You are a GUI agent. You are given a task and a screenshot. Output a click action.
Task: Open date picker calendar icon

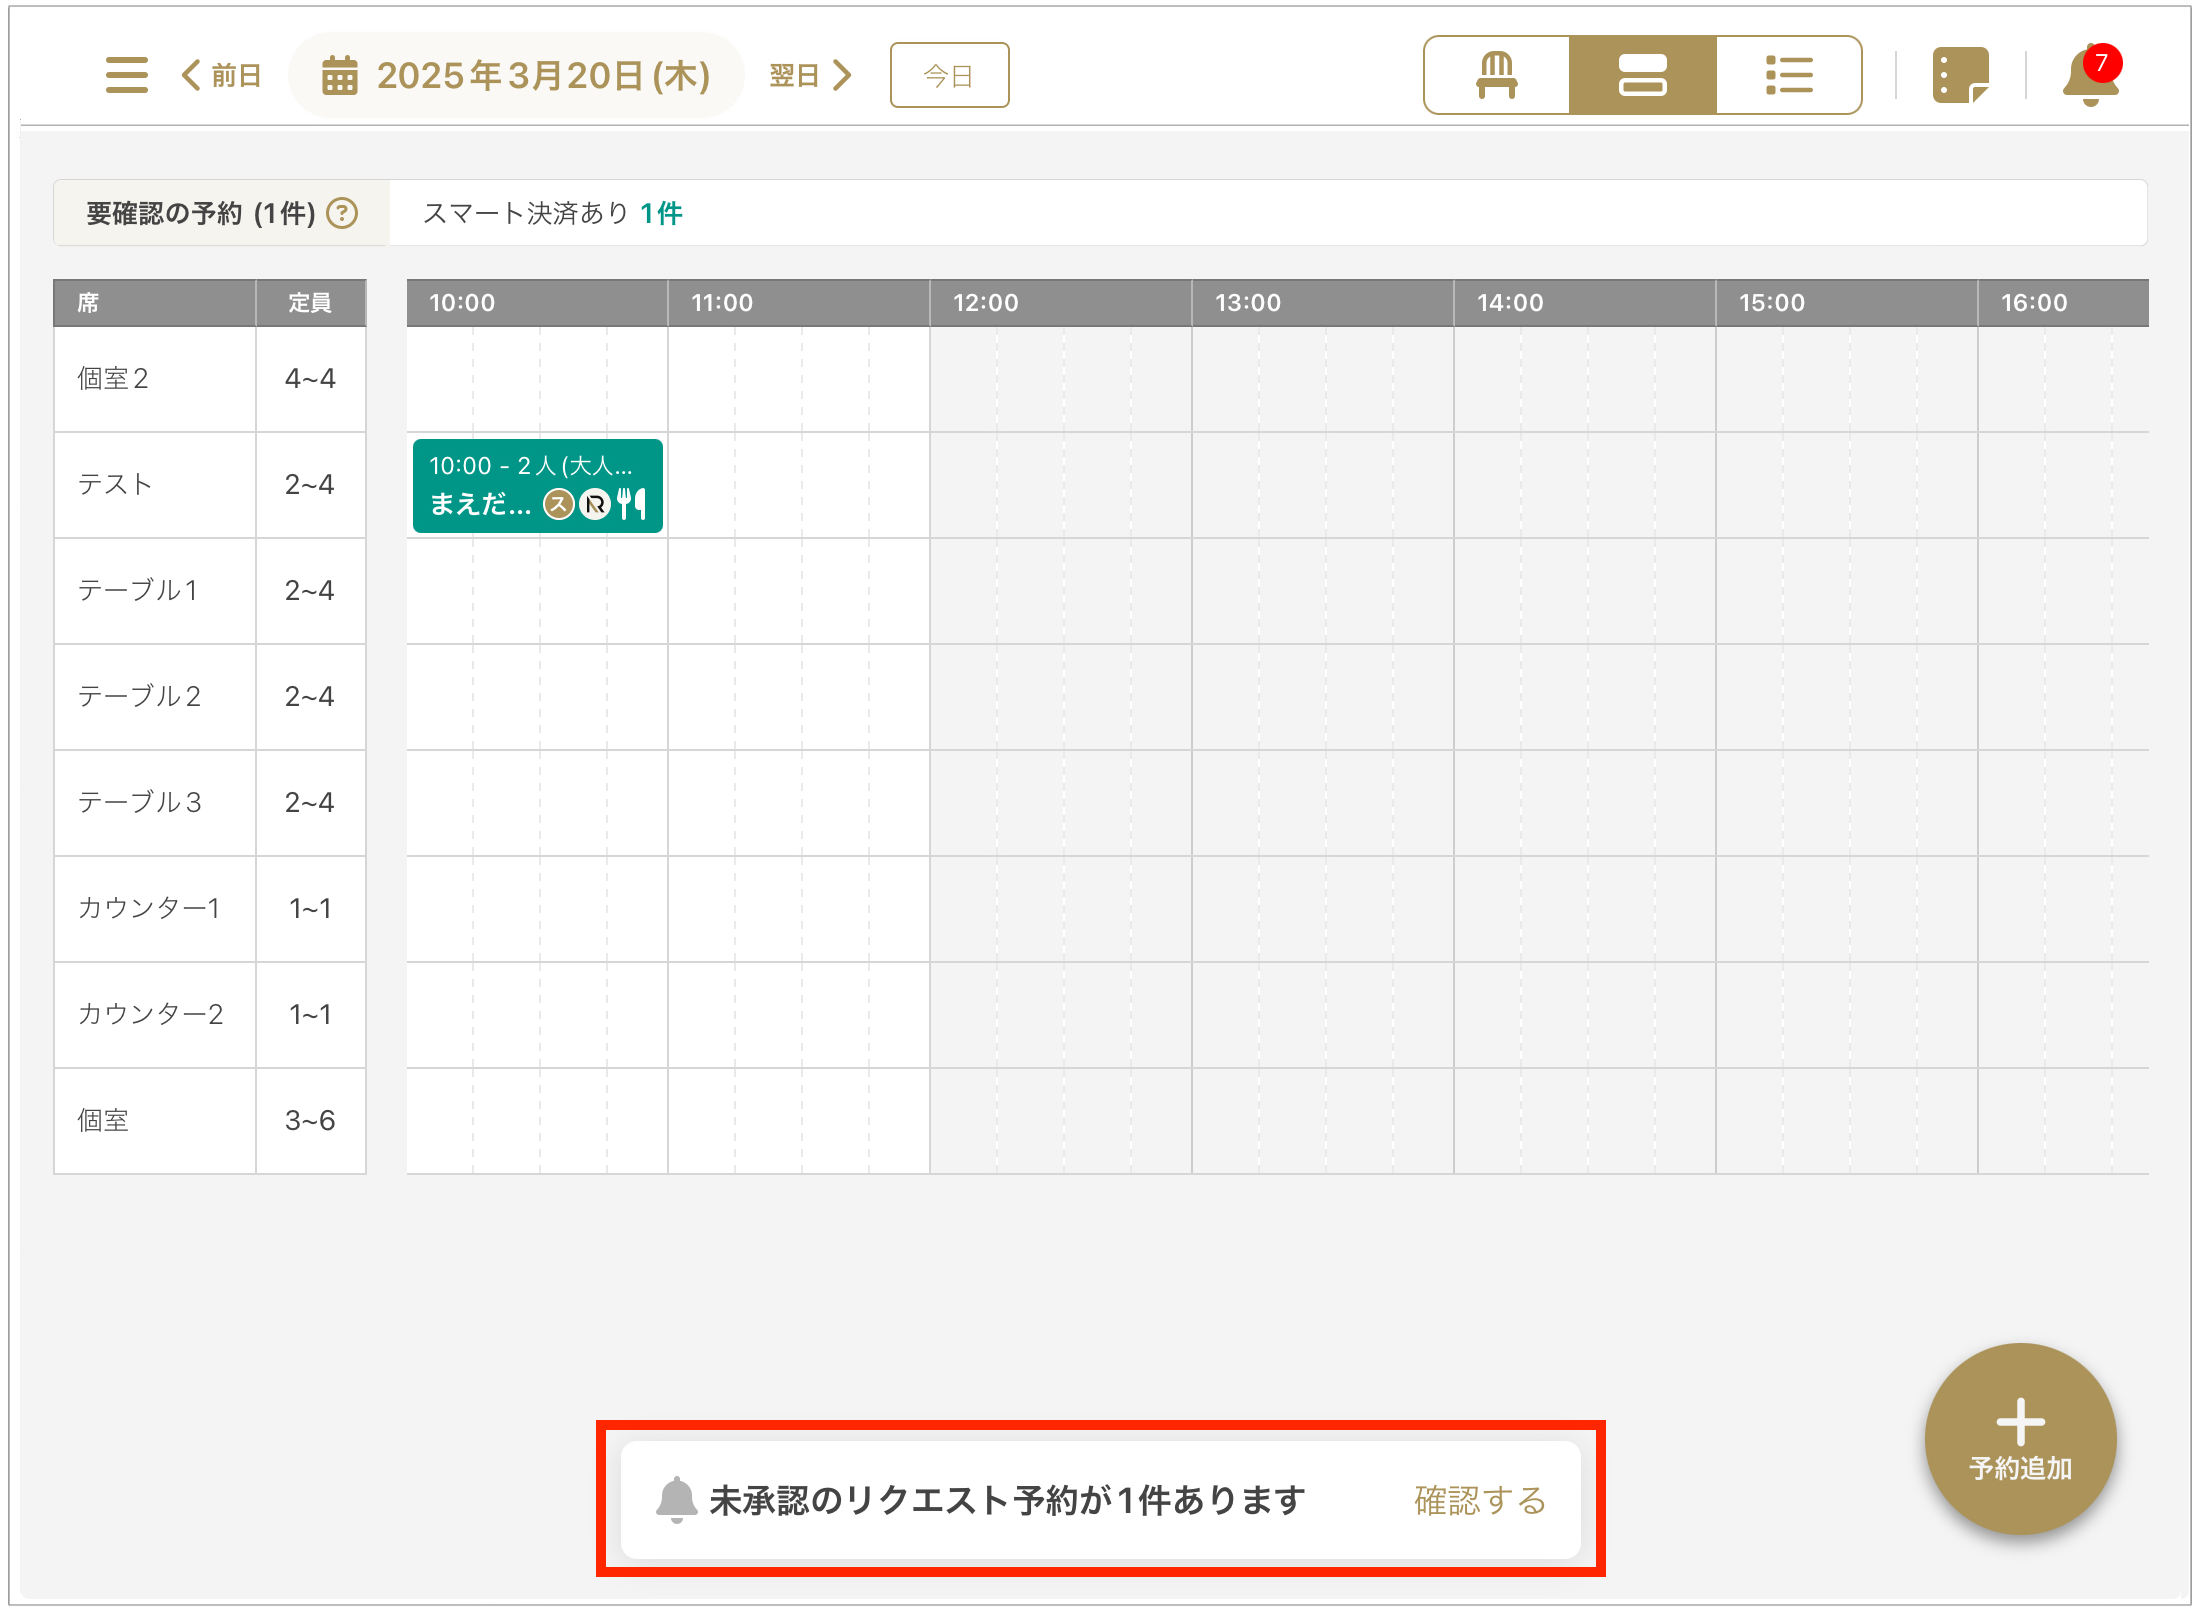[x=340, y=76]
